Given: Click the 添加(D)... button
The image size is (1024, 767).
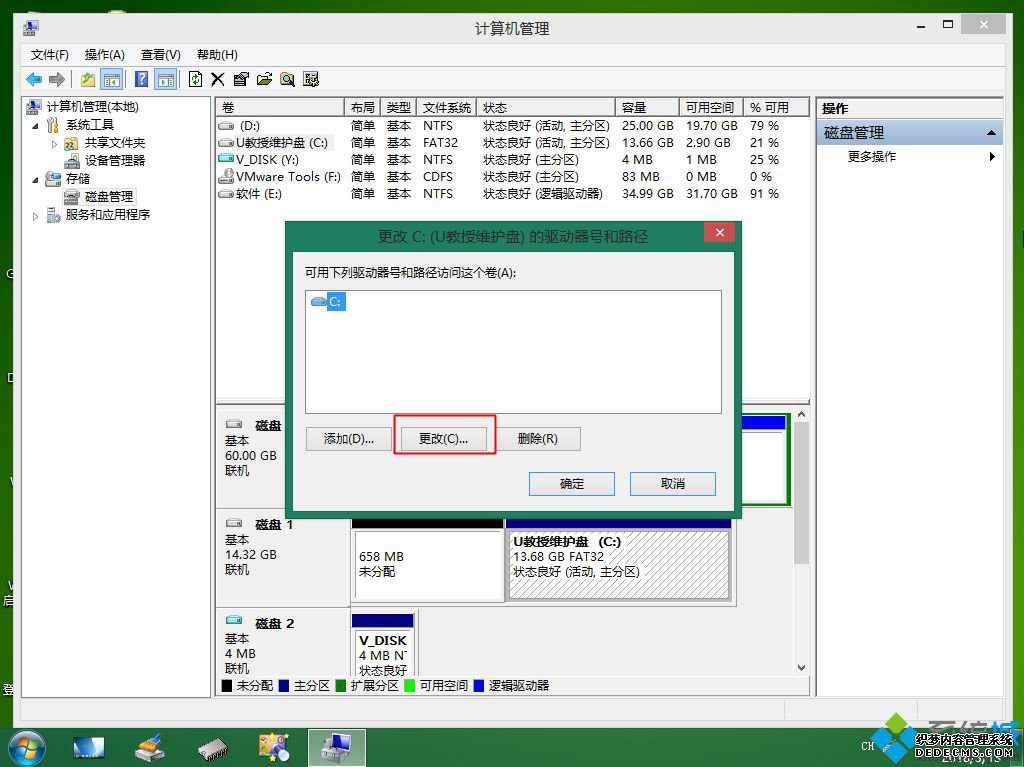Looking at the screenshot, I should (x=349, y=438).
